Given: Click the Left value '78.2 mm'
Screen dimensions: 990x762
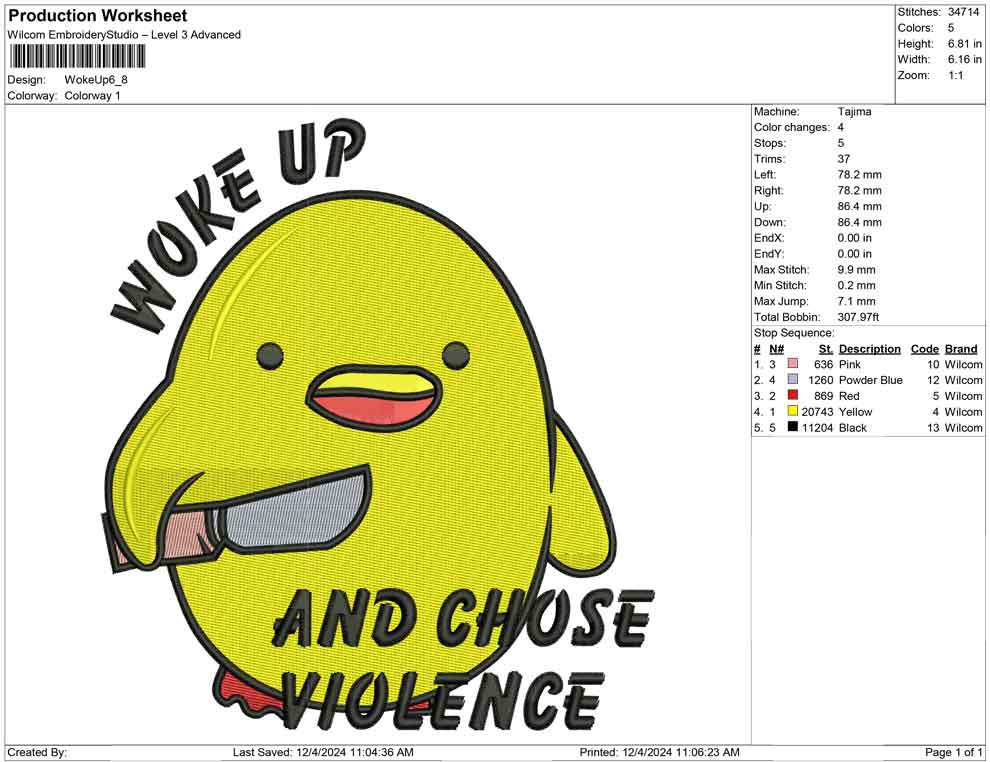Looking at the screenshot, I should pos(859,175).
